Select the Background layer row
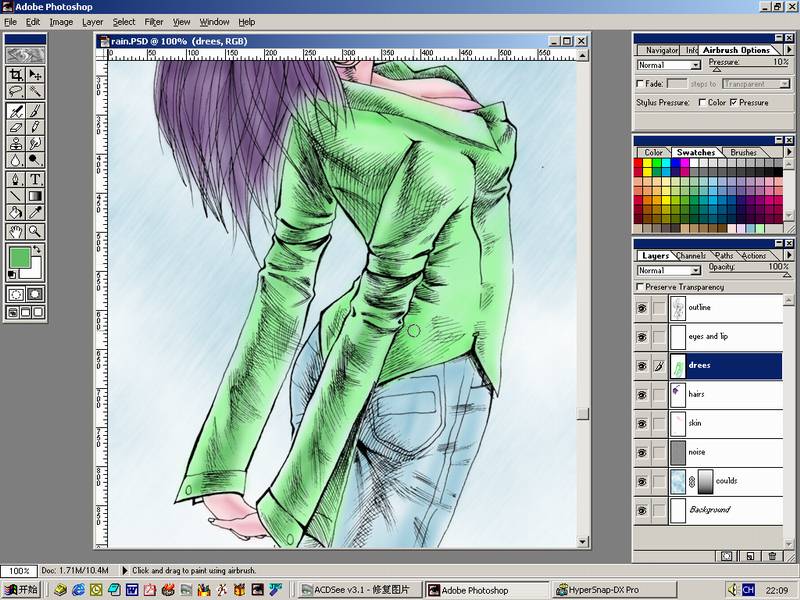The width and height of the screenshot is (800, 600). pos(726,510)
